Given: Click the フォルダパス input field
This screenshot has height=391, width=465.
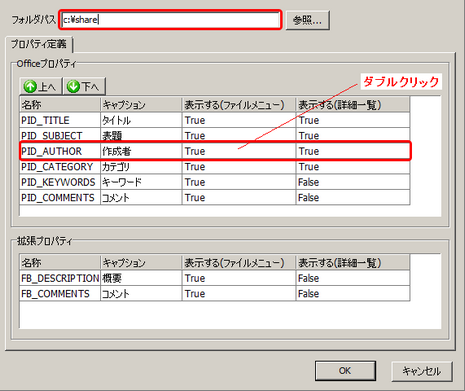Looking at the screenshot, I should (171, 20).
